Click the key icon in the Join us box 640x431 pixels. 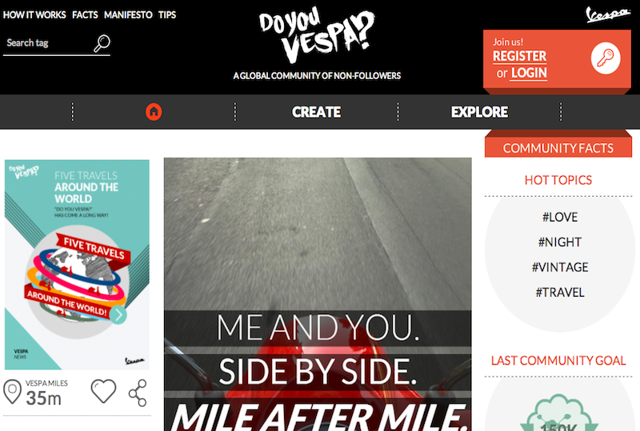(x=605, y=58)
